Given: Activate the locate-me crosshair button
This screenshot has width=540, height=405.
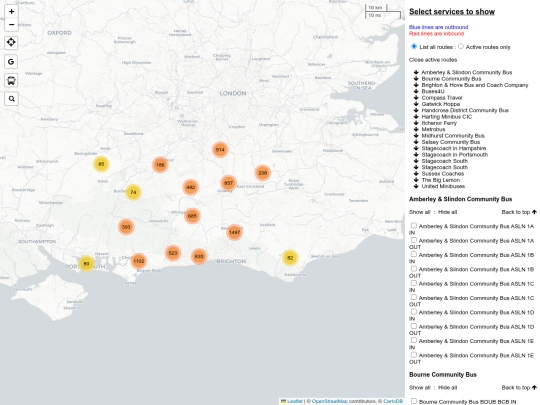Looking at the screenshot, I should 11,42.
